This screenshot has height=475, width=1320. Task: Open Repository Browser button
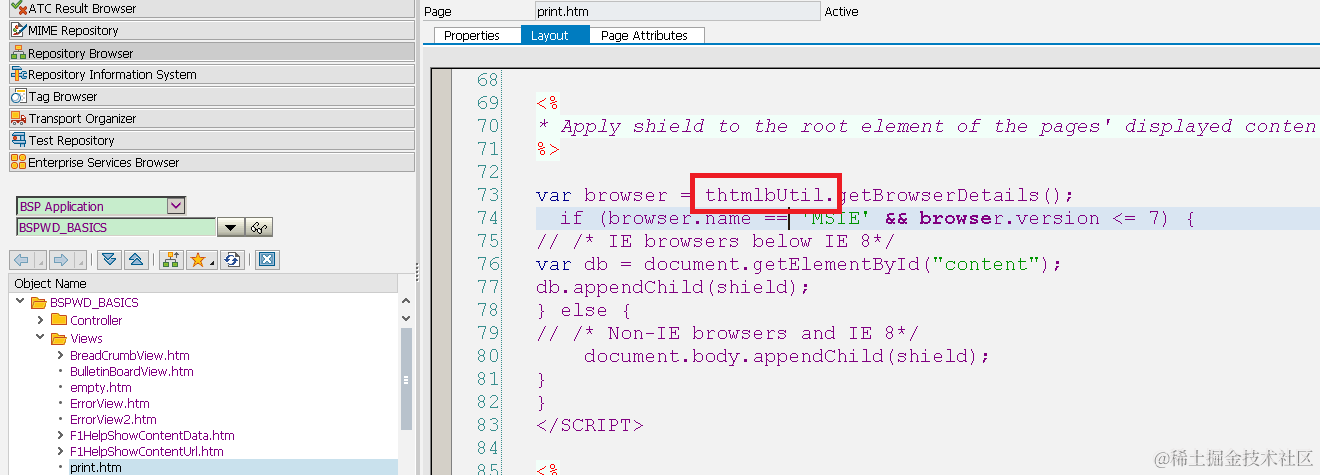tap(211, 53)
